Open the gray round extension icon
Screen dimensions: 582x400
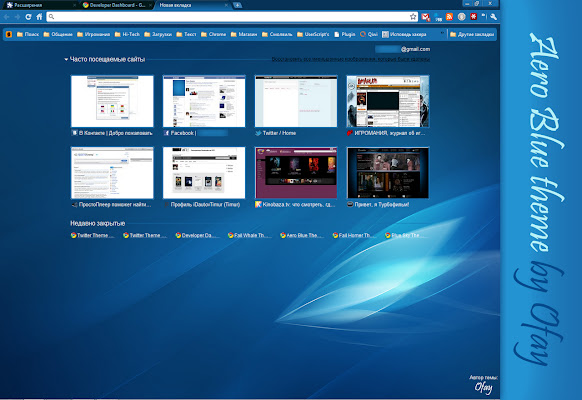click(x=461, y=17)
